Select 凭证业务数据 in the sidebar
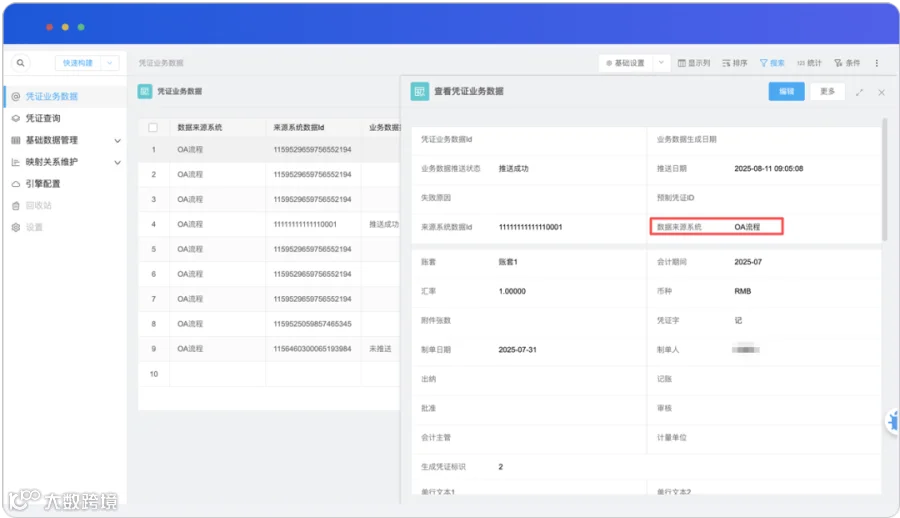The width and height of the screenshot is (900, 518). [52, 96]
